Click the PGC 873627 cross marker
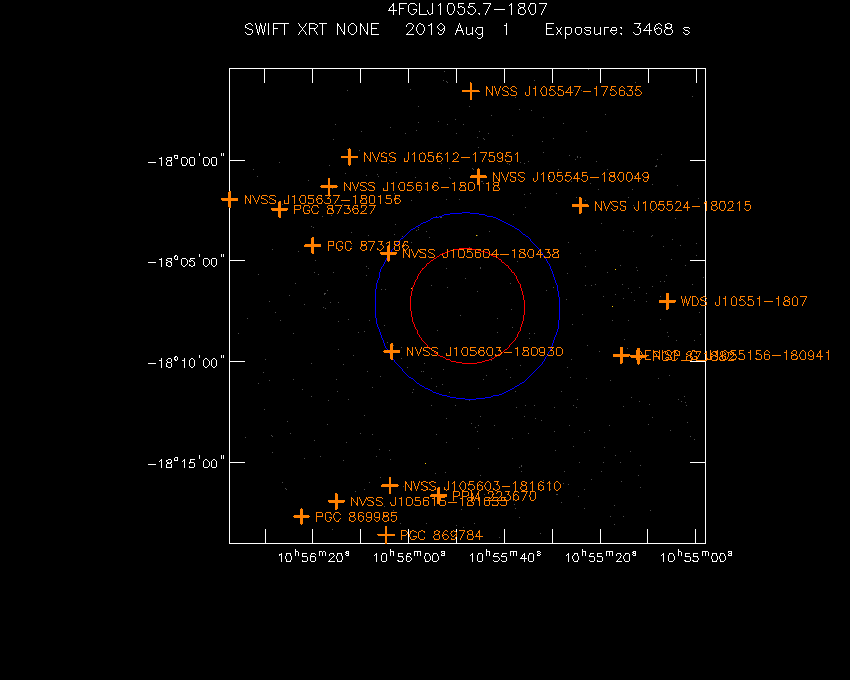 [279, 209]
